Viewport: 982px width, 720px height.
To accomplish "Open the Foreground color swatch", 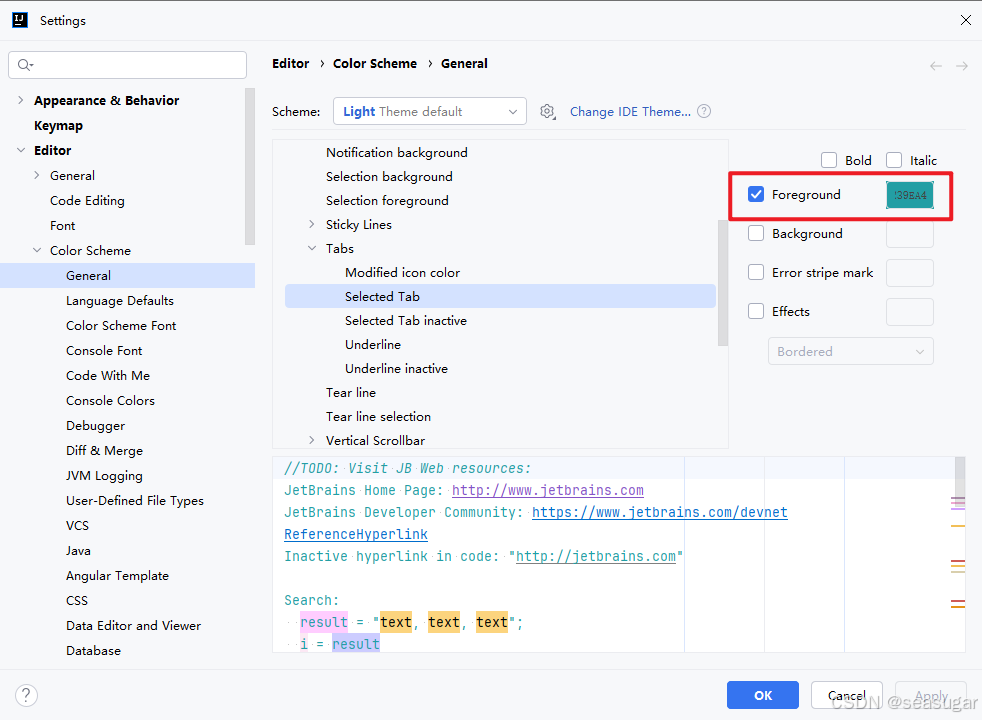I will click(x=910, y=195).
